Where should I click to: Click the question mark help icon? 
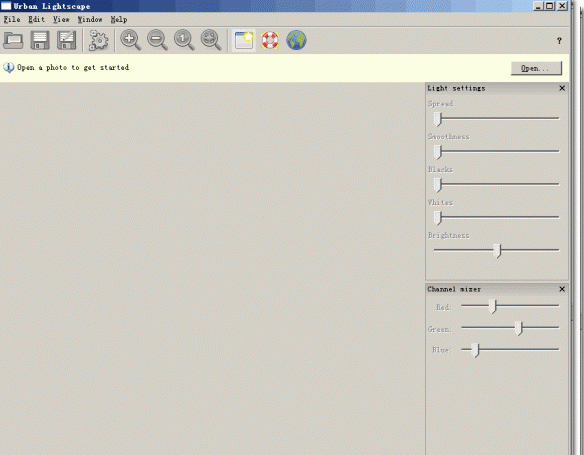pos(559,41)
